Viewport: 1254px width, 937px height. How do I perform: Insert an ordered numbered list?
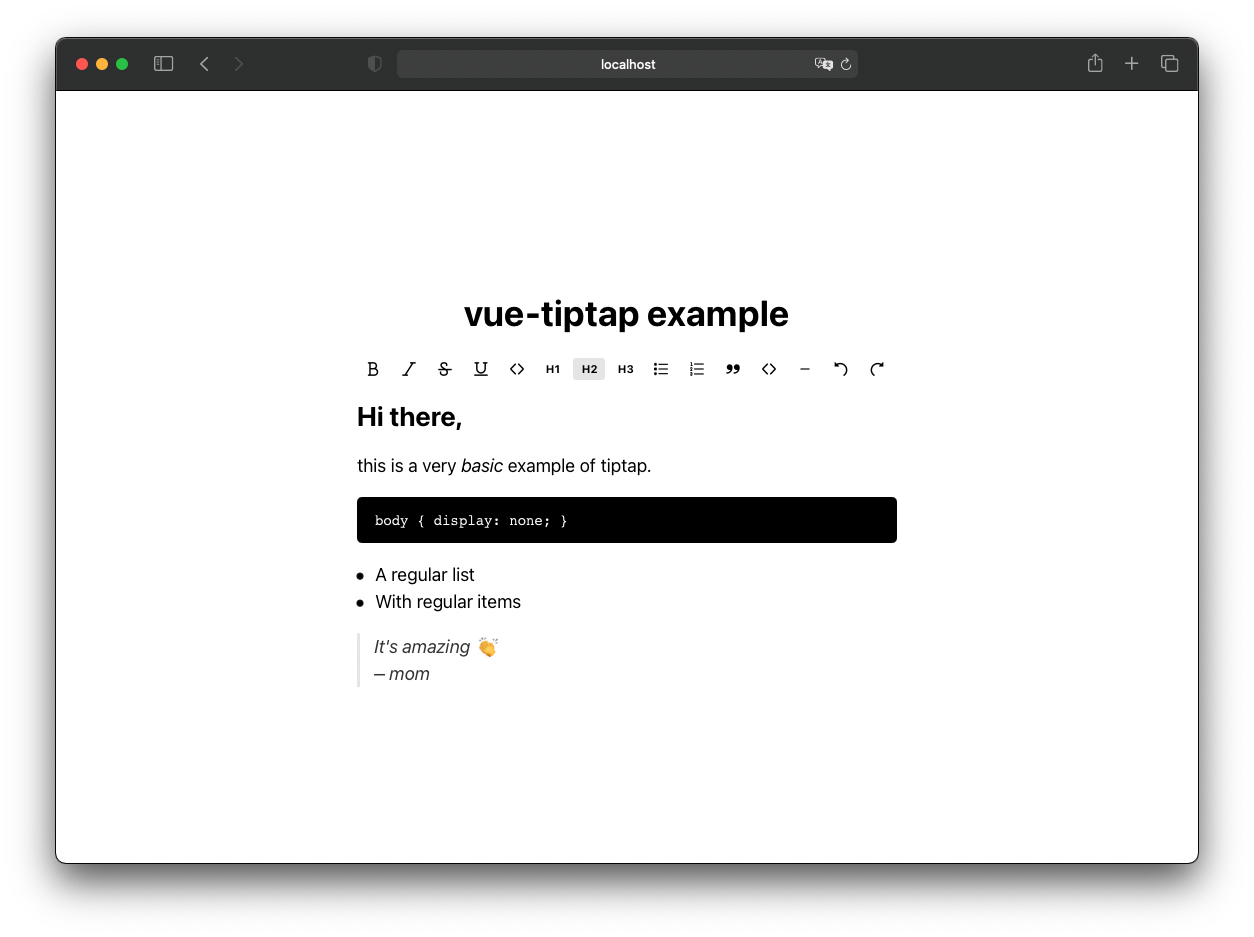[697, 369]
